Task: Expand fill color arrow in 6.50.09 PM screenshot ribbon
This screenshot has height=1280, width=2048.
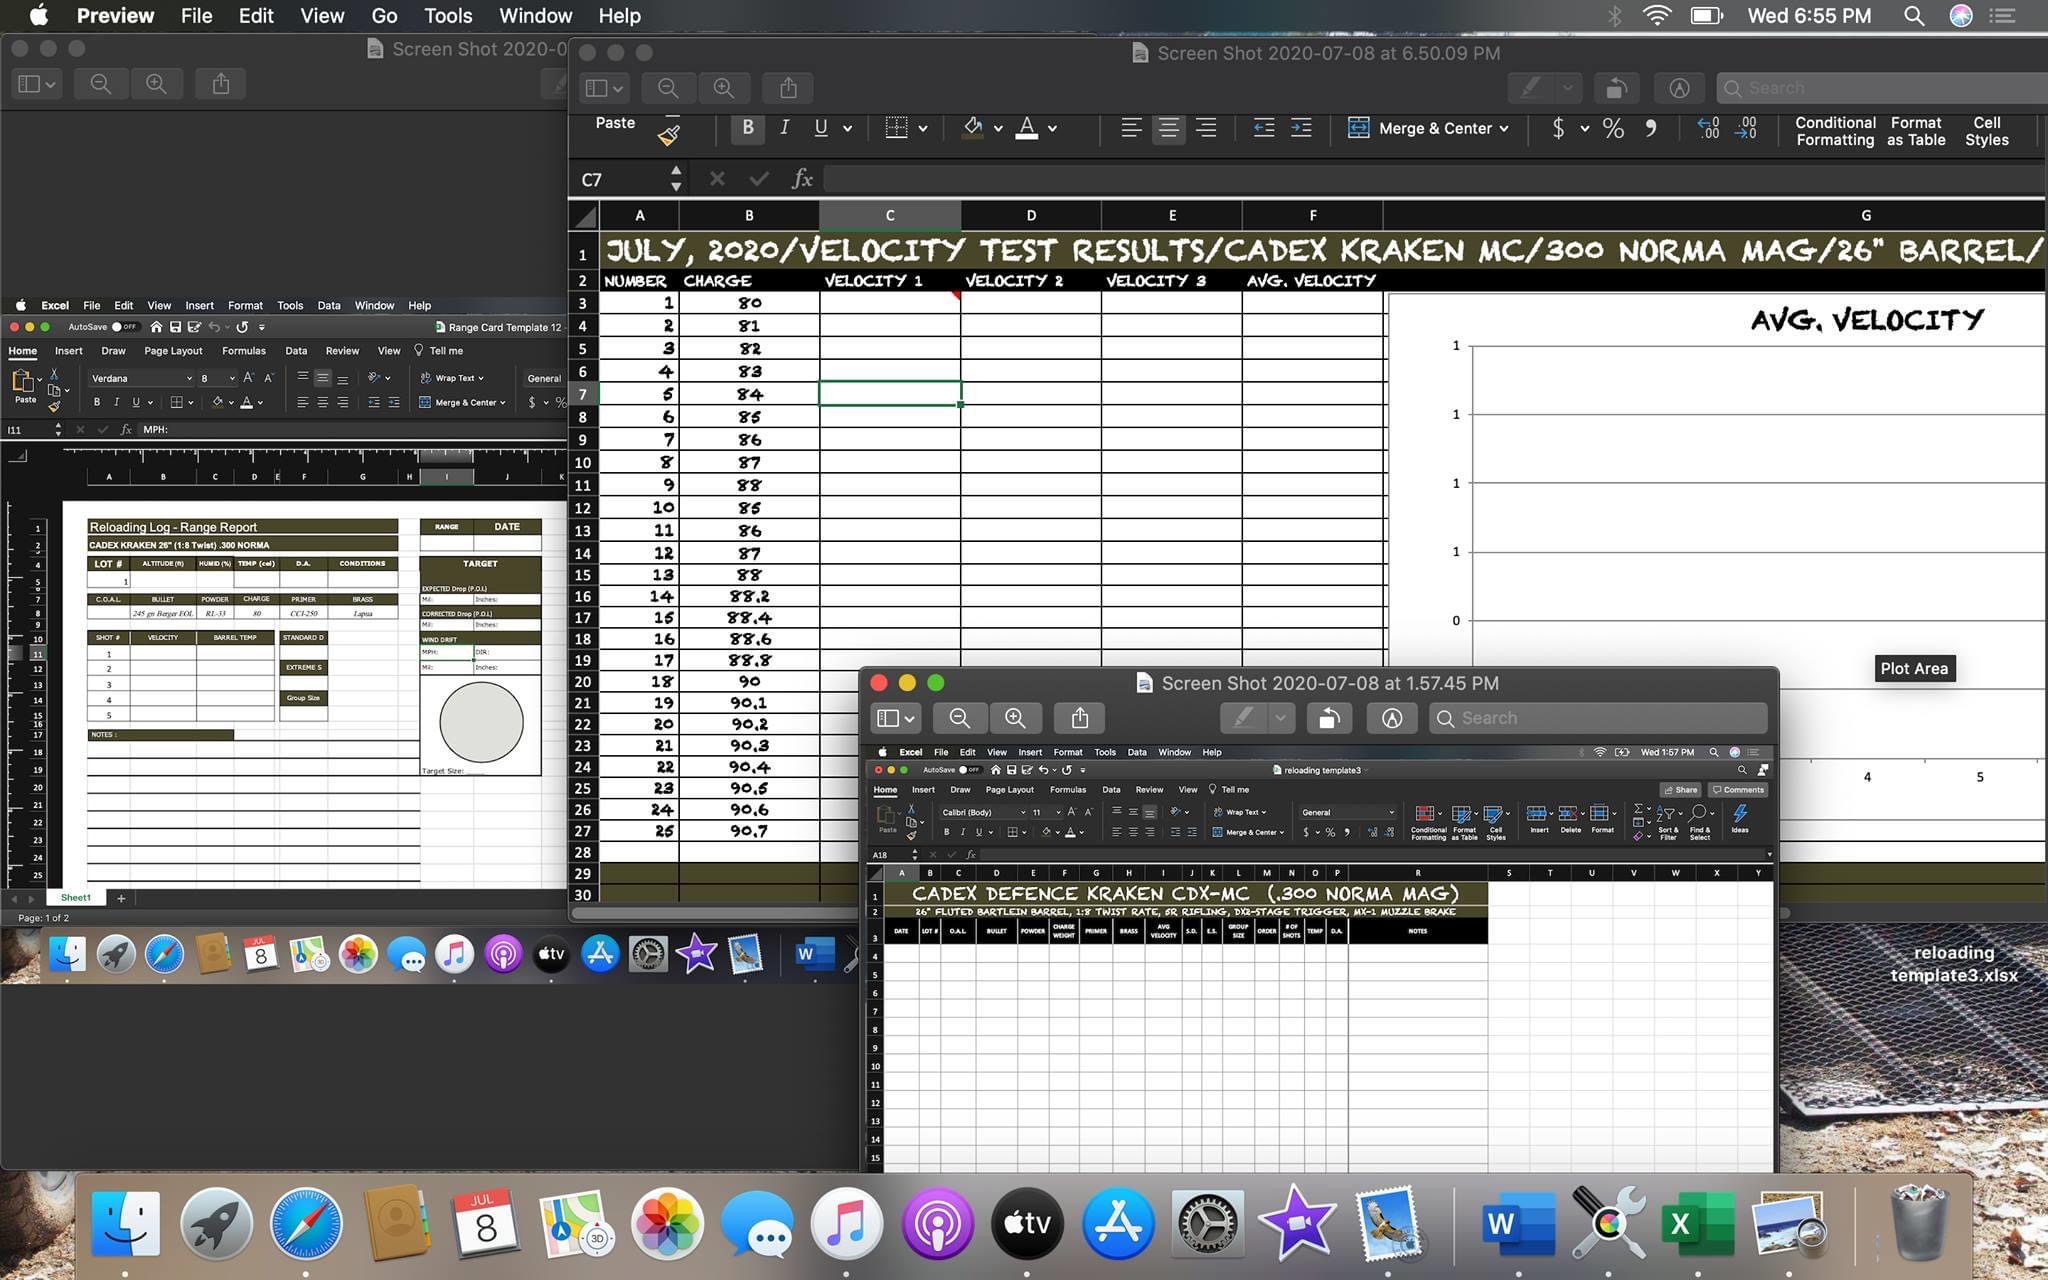Action: [997, 128]
